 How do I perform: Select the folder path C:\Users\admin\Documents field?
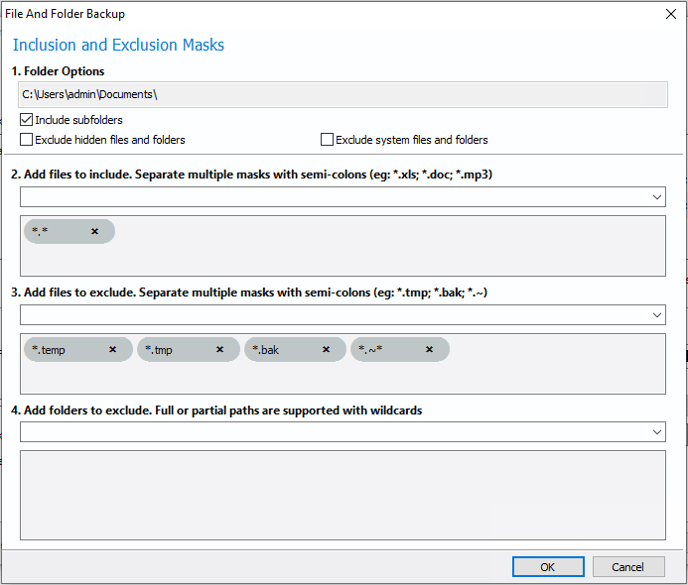click(343, 94)
